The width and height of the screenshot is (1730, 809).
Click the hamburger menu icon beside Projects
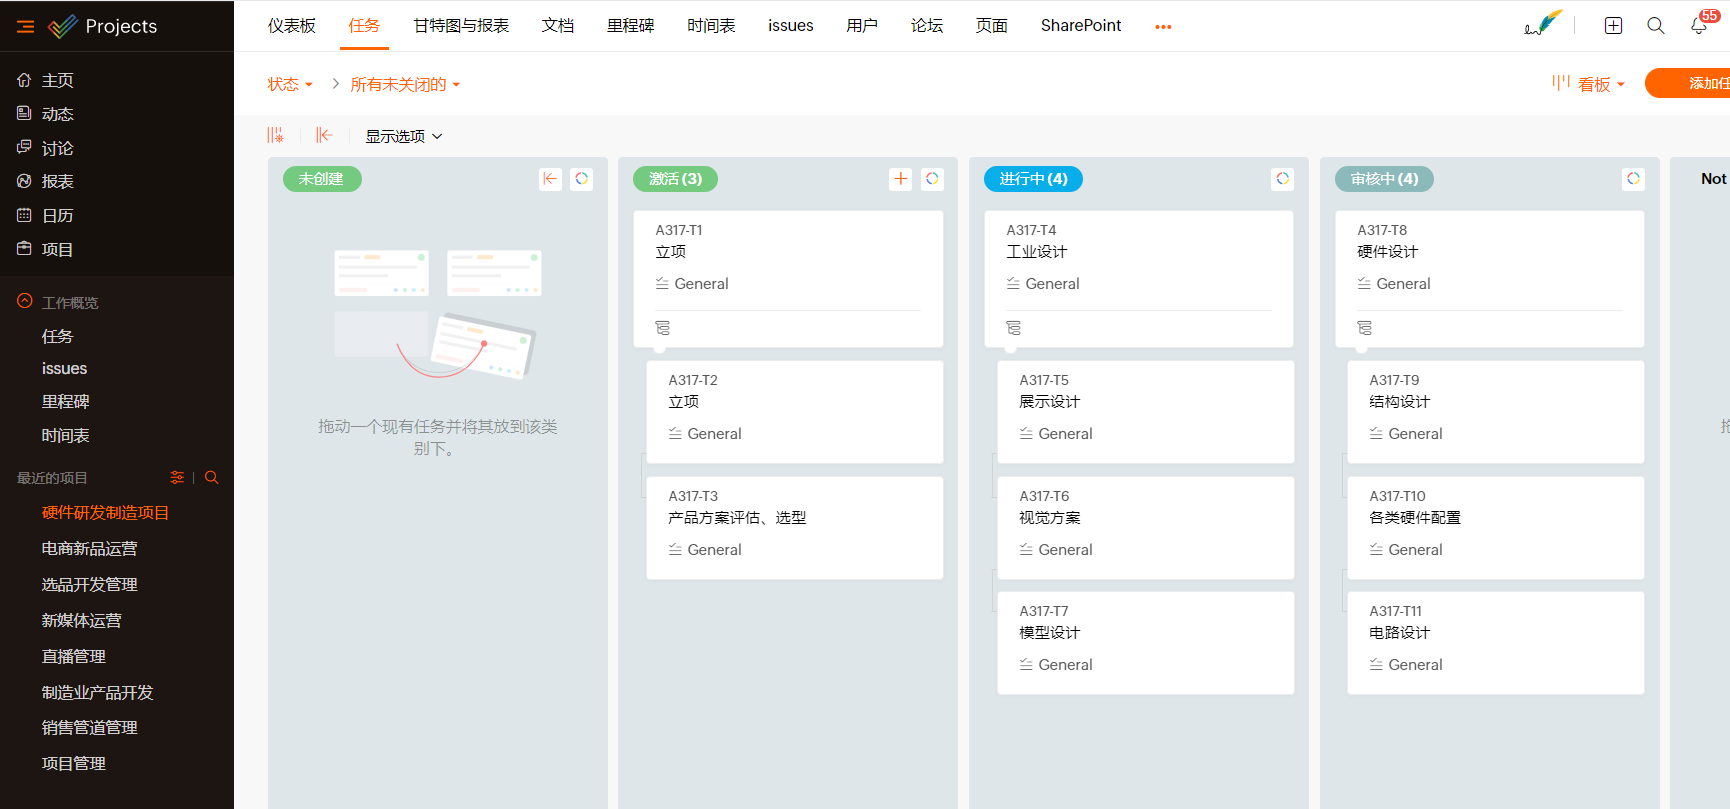(26, 27)
